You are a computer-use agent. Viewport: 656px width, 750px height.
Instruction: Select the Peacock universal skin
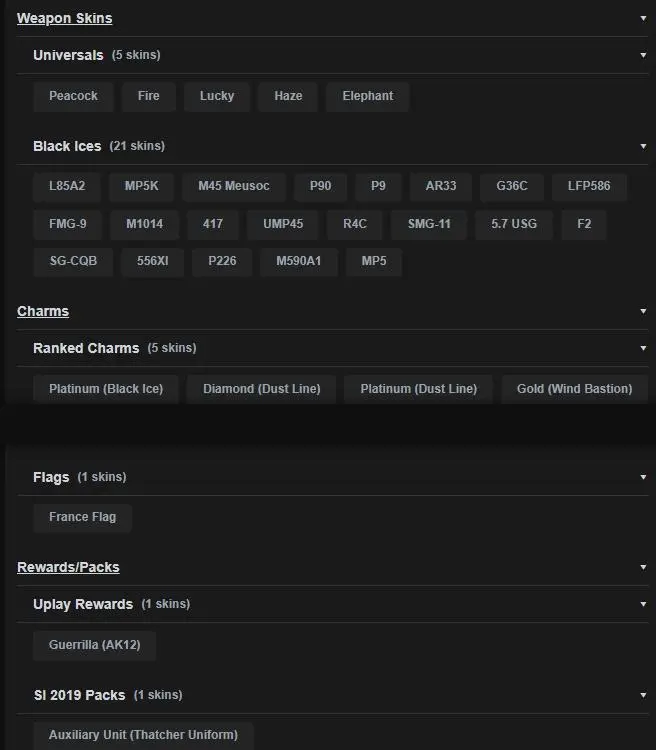[x=73, y=96]
